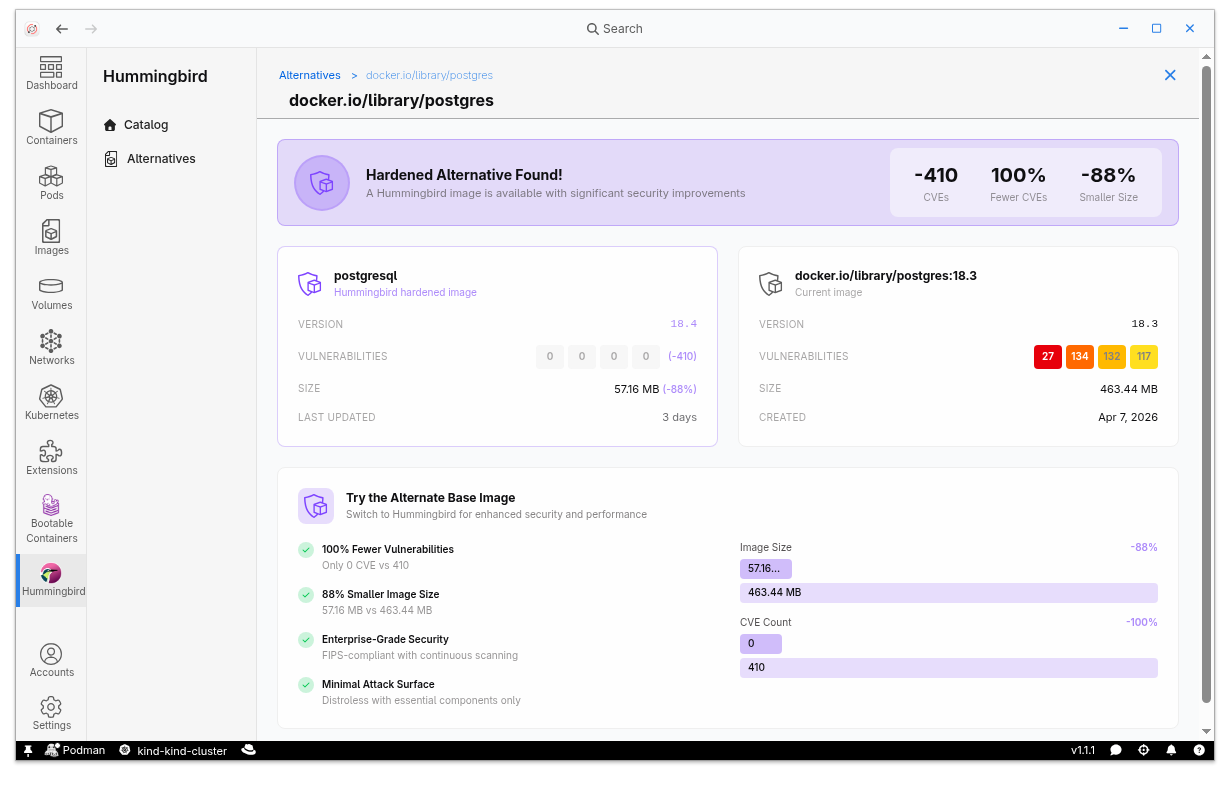The height and width of the screenshot is (793, 1230).
Task: Click the postgresql hardened image title
Action: (x=366, y=276)
